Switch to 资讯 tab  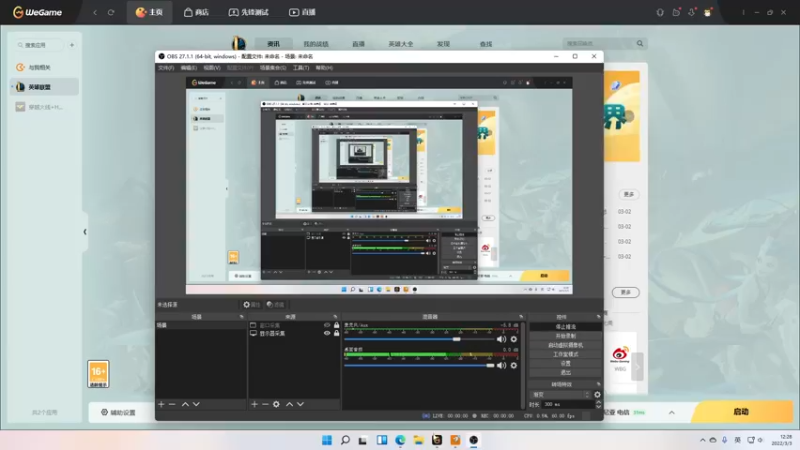[x=273, y=44]
